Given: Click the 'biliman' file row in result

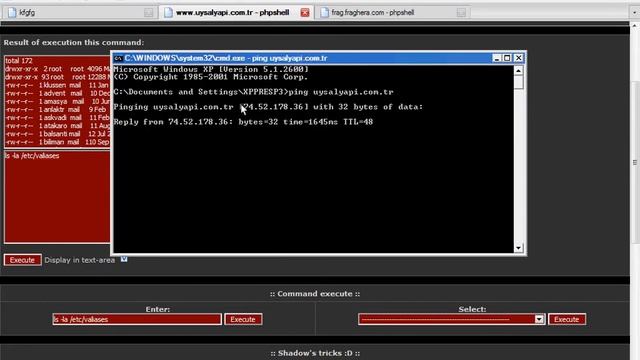Looking at the screenshot, I should point(57,142).
